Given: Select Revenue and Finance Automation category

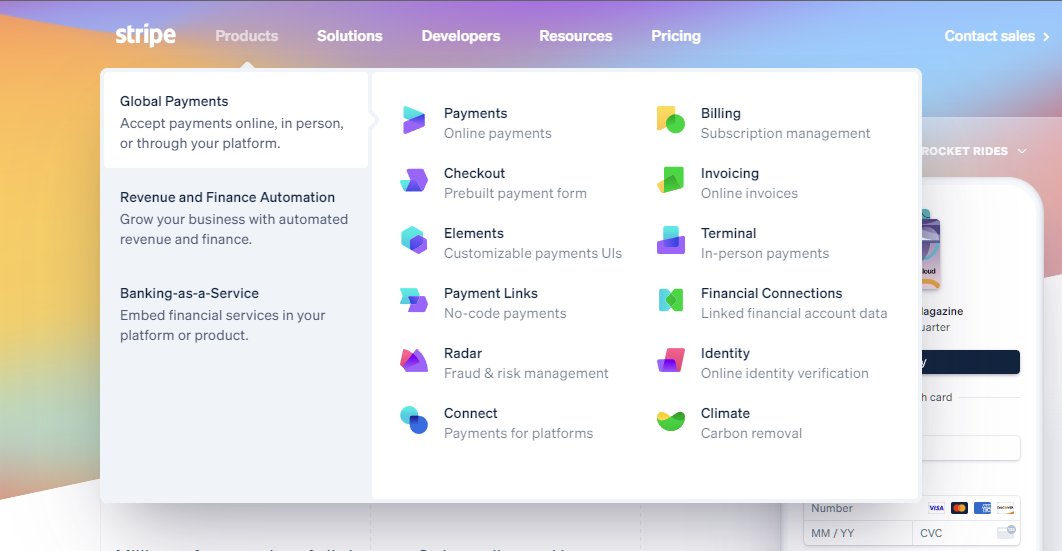Looking at the screenshot, I should [x=234, y=217].
